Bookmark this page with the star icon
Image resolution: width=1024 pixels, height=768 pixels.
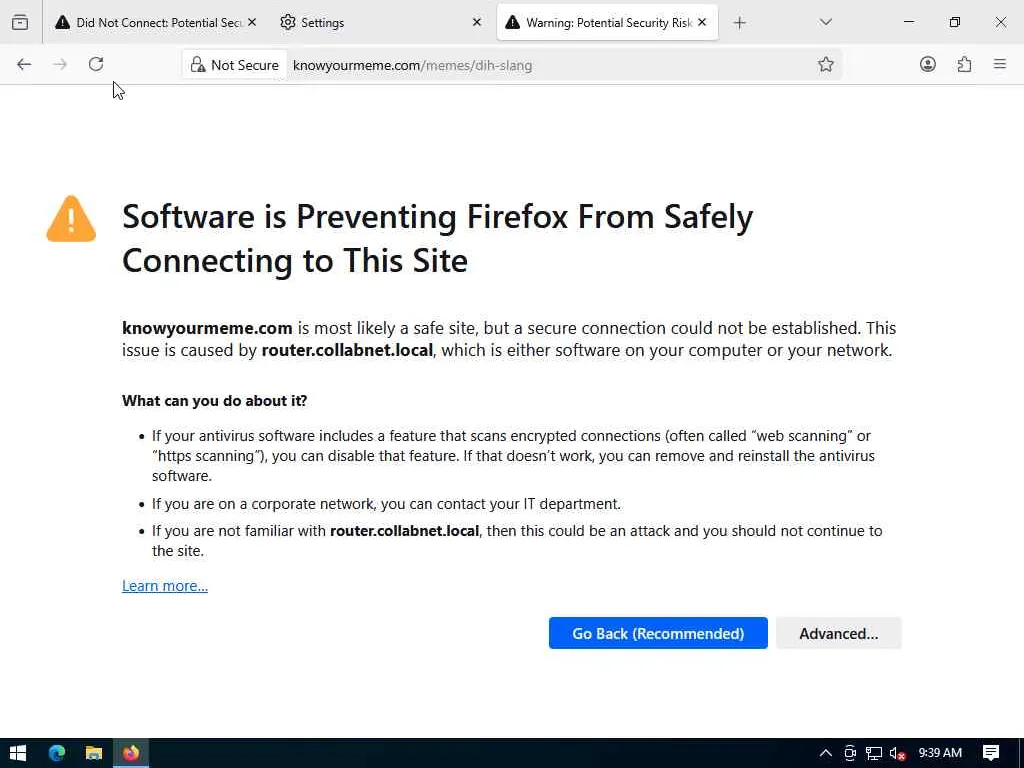[826, 65]
